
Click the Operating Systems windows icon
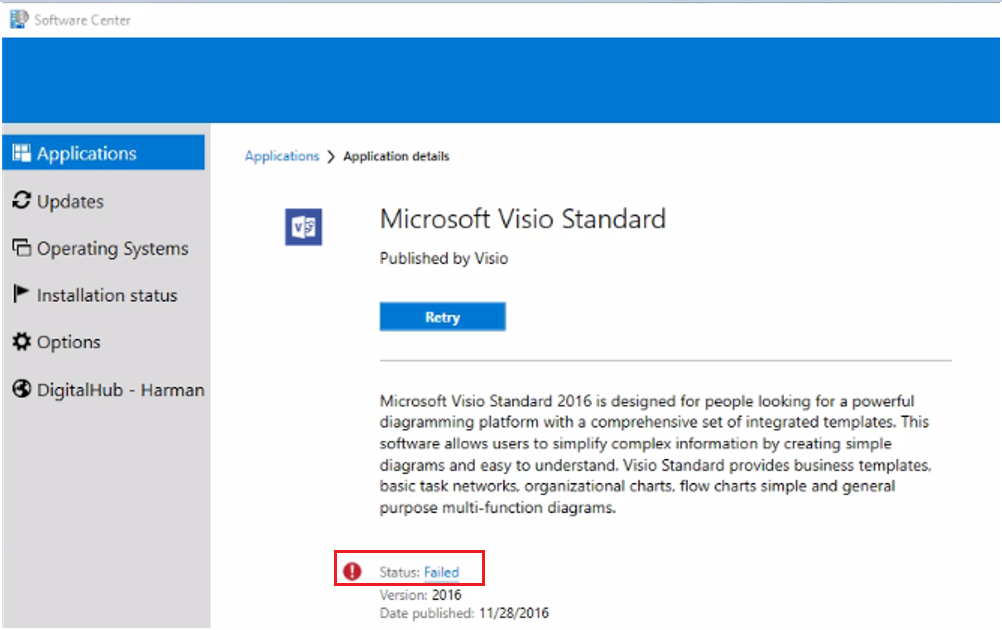coord(21,248)
